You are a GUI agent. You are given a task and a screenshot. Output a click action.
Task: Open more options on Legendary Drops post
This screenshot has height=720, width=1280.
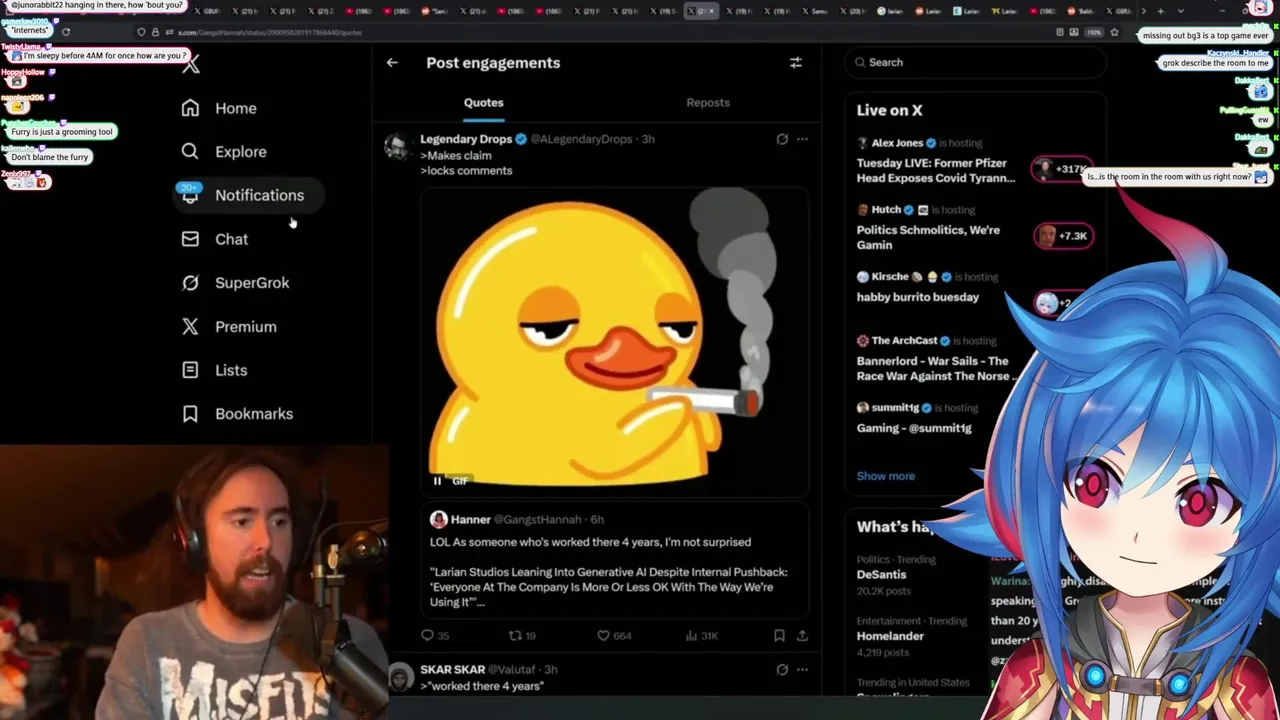pyautogui.click(x=802, y=139)
